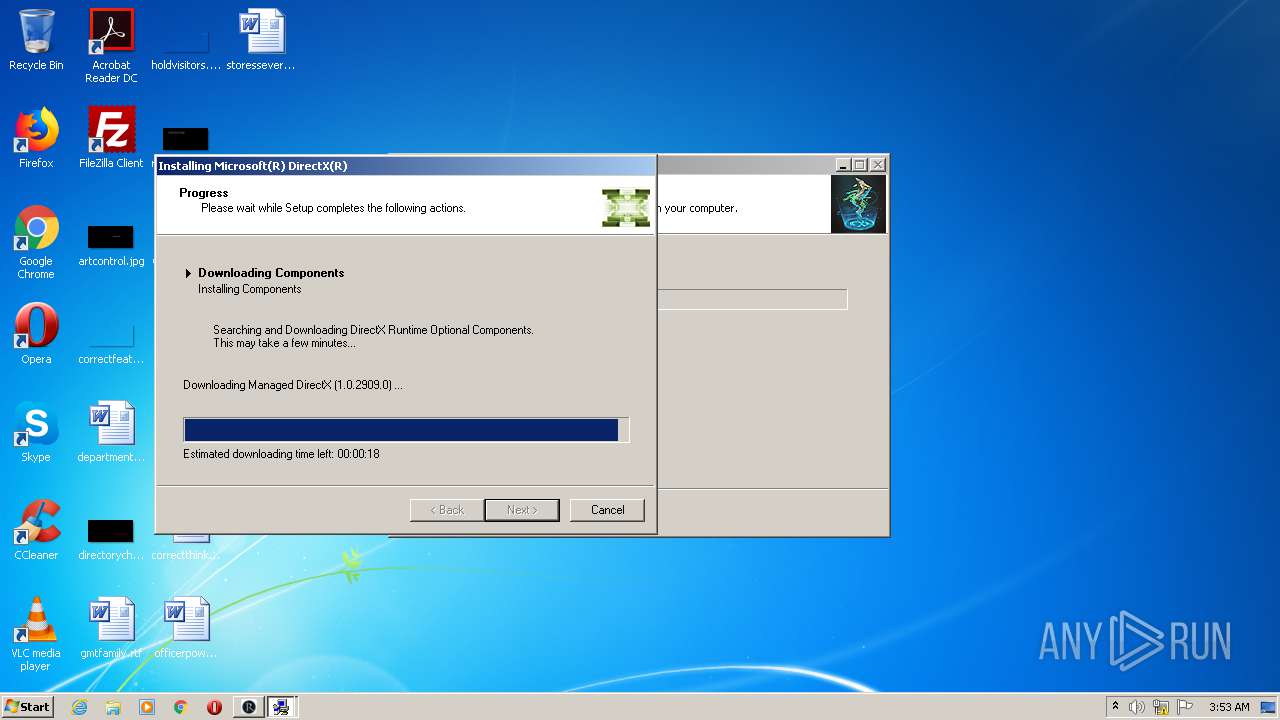Click Show desktop button at taskbar end
This screenshot has width=1280, height=720.
pyautogui.click(x=1270, y=707)
